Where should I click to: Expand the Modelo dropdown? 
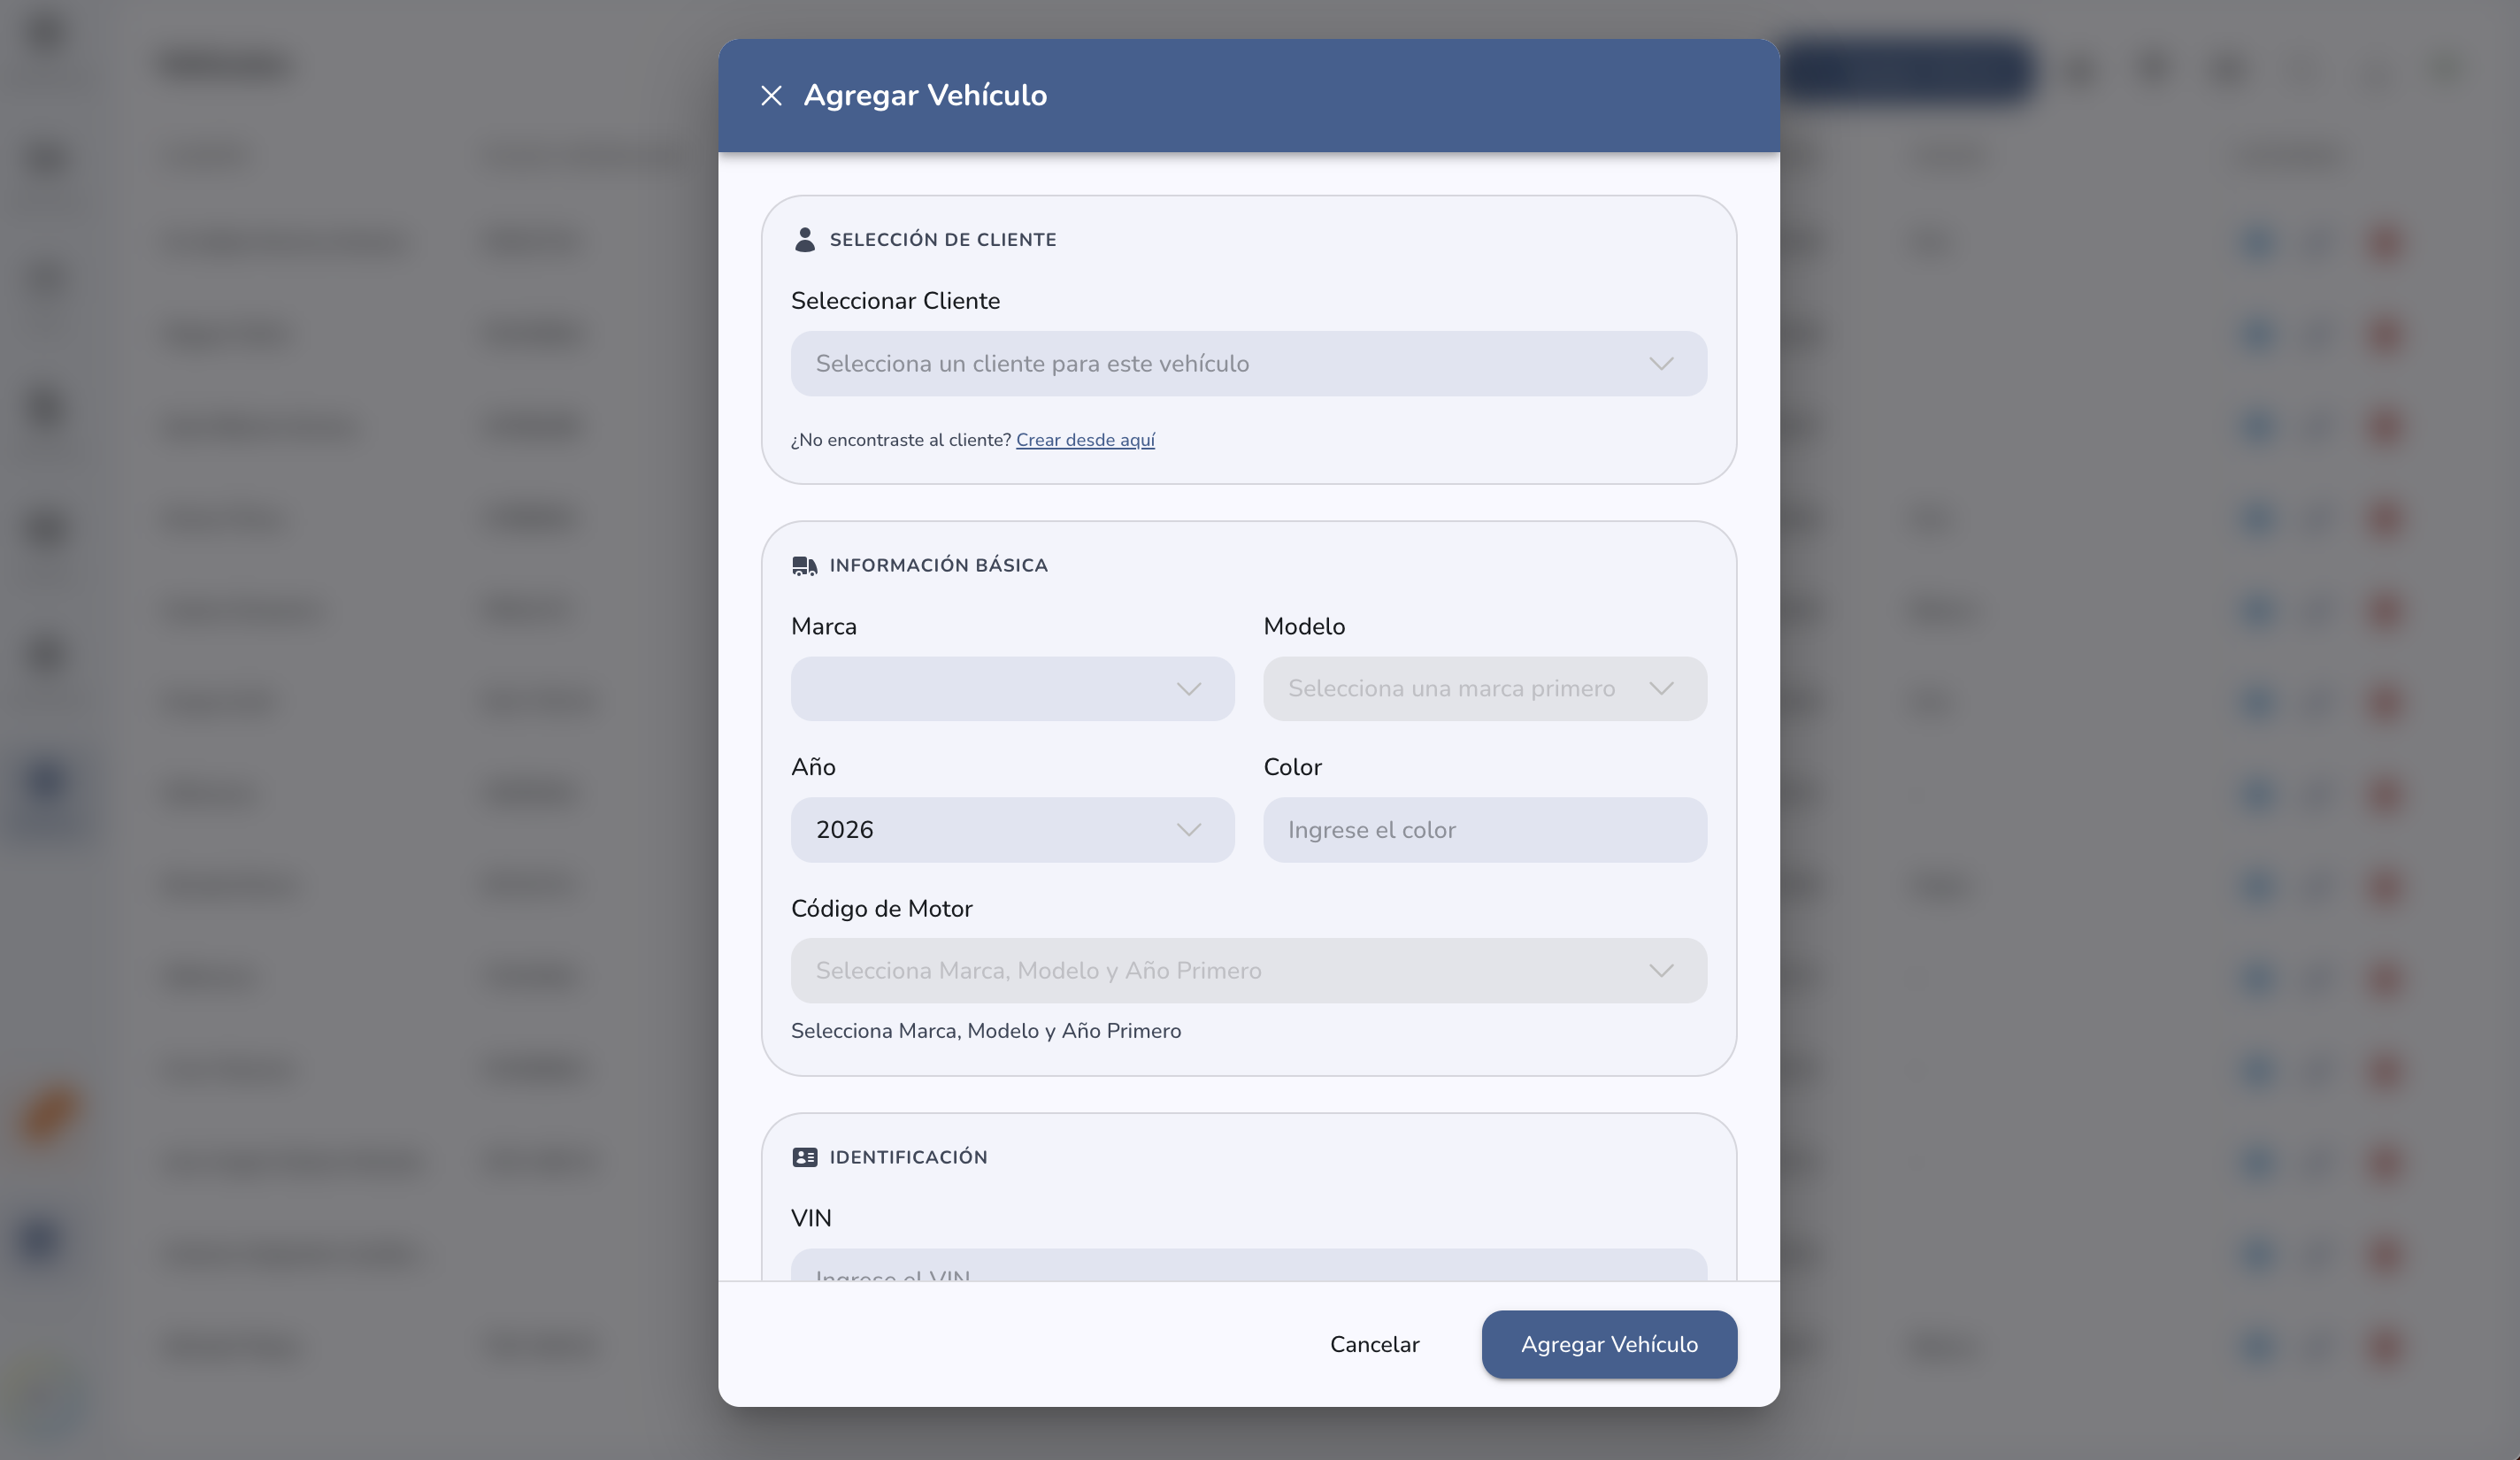click(1484, 689)
